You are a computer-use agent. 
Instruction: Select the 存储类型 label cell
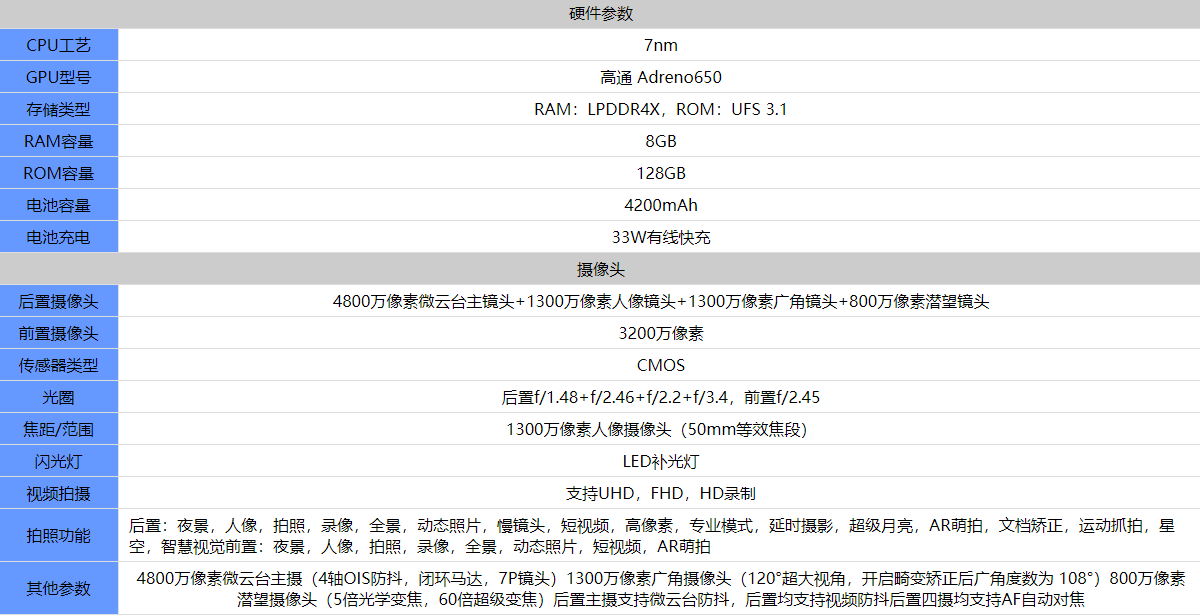(x=59, y=109)
